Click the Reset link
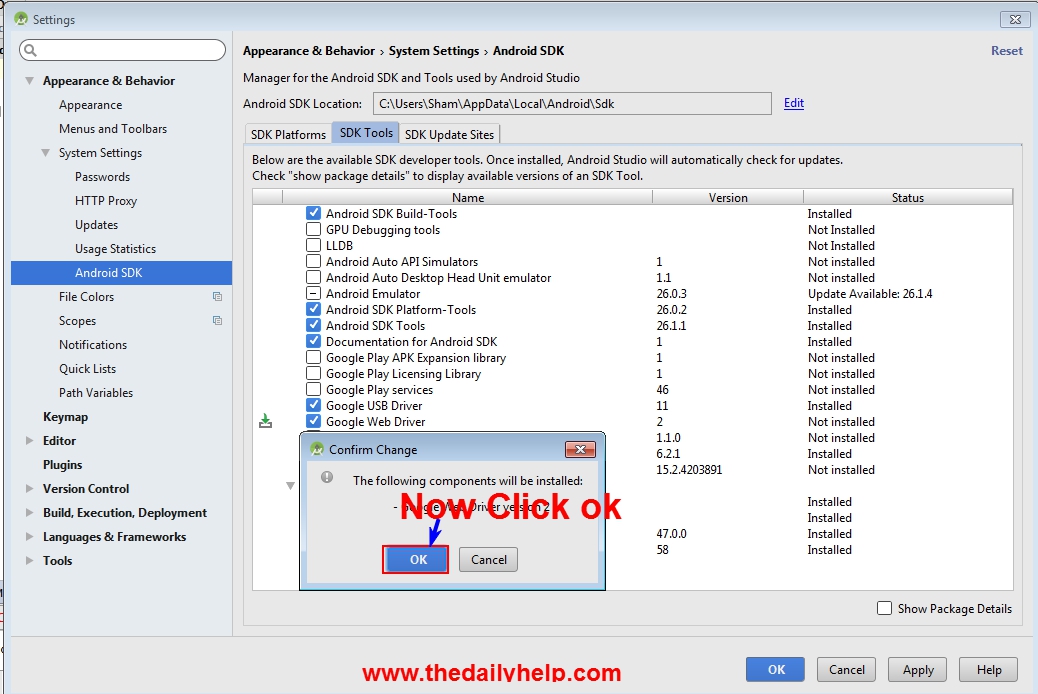The width and height of the screenshot is (1038, 694). pos(1006,50)
